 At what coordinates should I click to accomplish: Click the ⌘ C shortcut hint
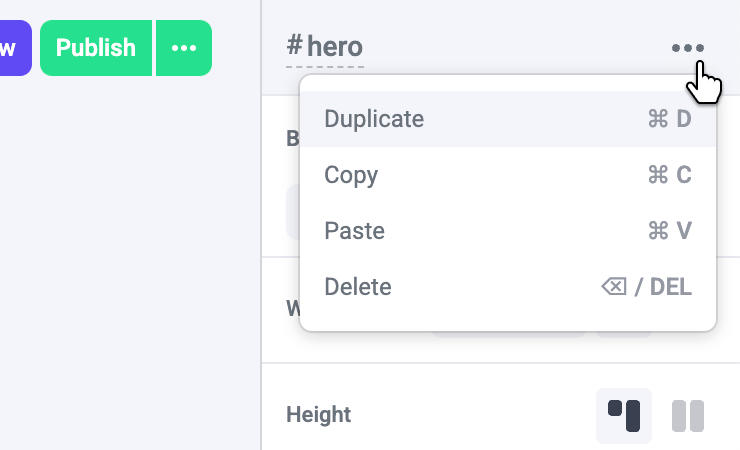(x=669, y=175)
